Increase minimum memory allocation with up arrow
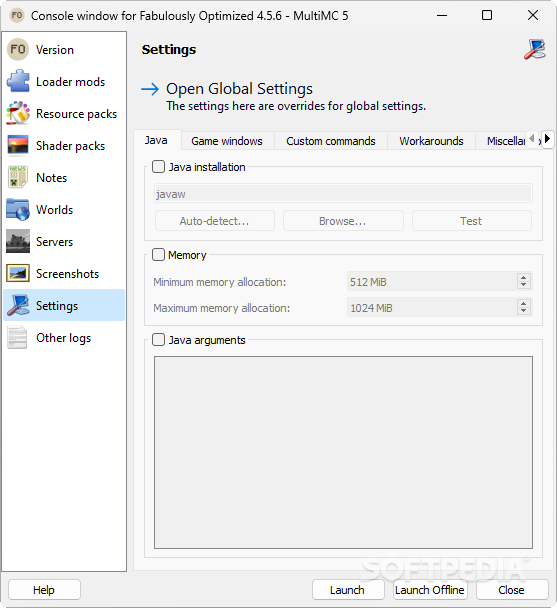557x608 pixels. [524, 278]
